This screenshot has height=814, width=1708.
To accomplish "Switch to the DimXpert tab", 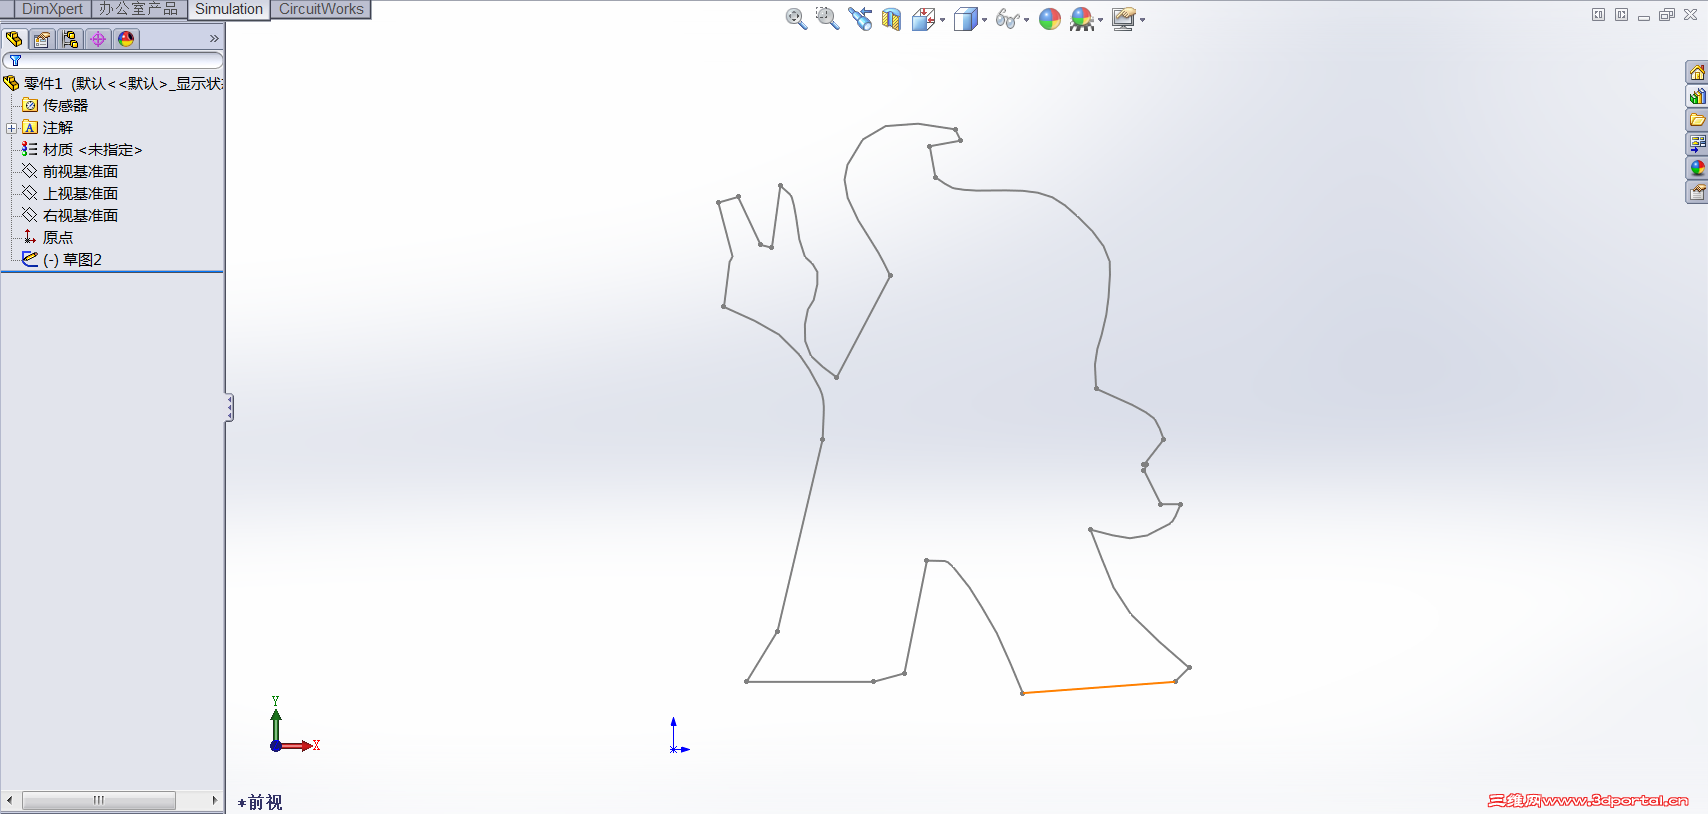I will (52, 9).
